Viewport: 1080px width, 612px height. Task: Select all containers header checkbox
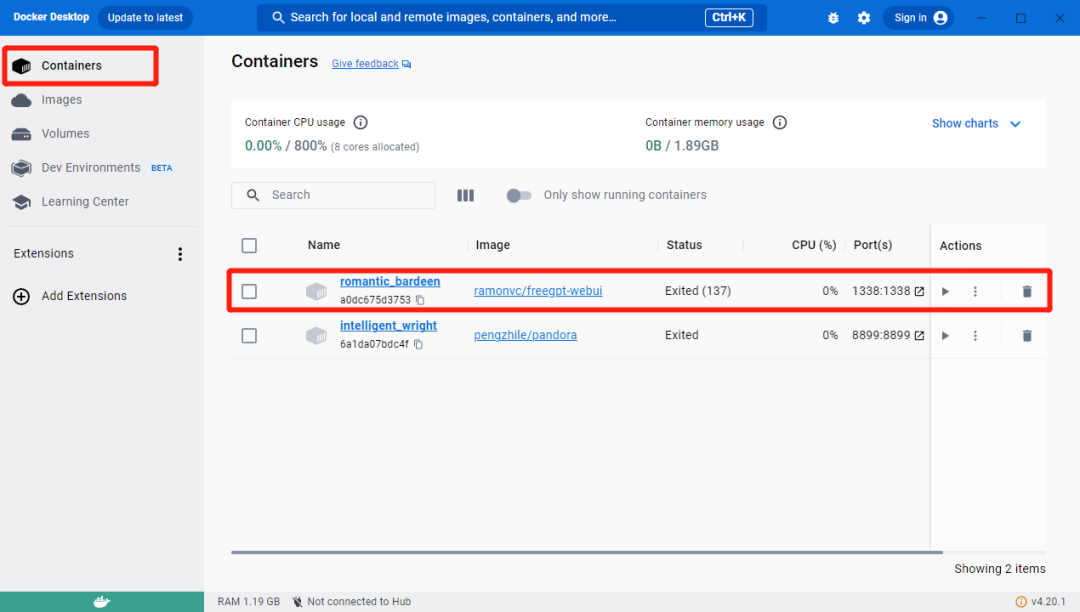tap(249, 246)
